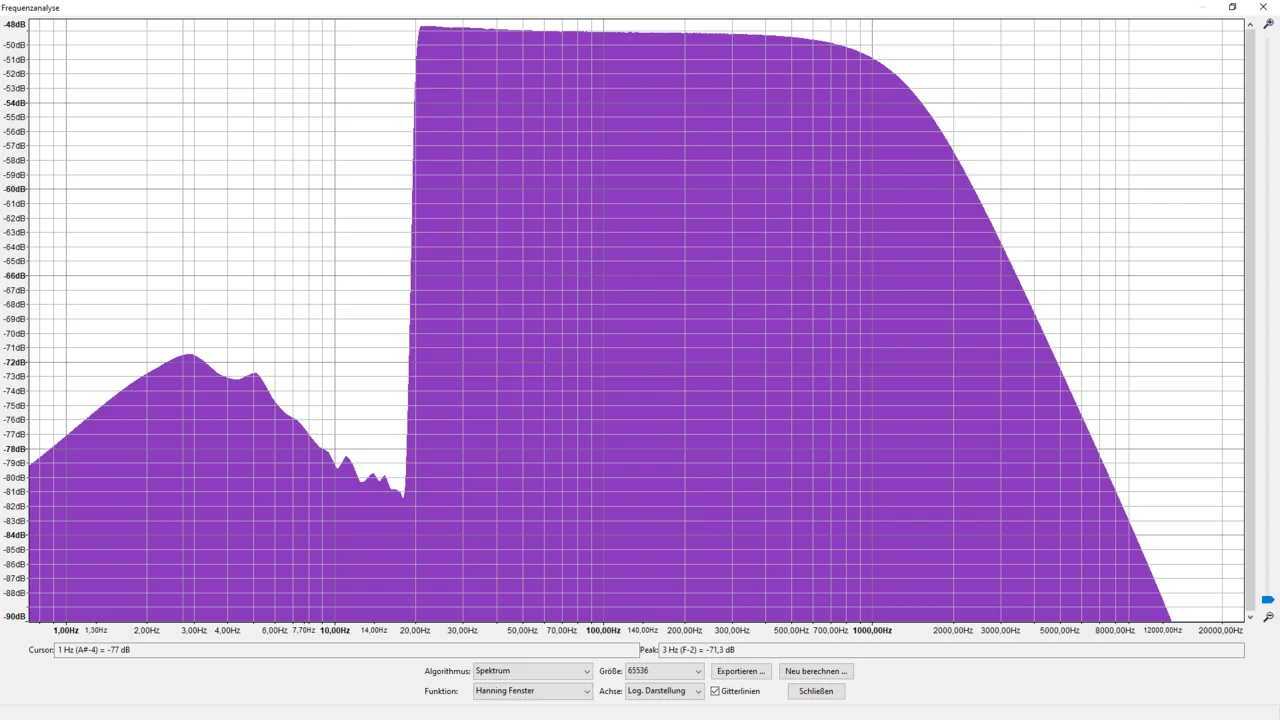Click inside the Peak readout field
1280x720 pixels.
950,650
